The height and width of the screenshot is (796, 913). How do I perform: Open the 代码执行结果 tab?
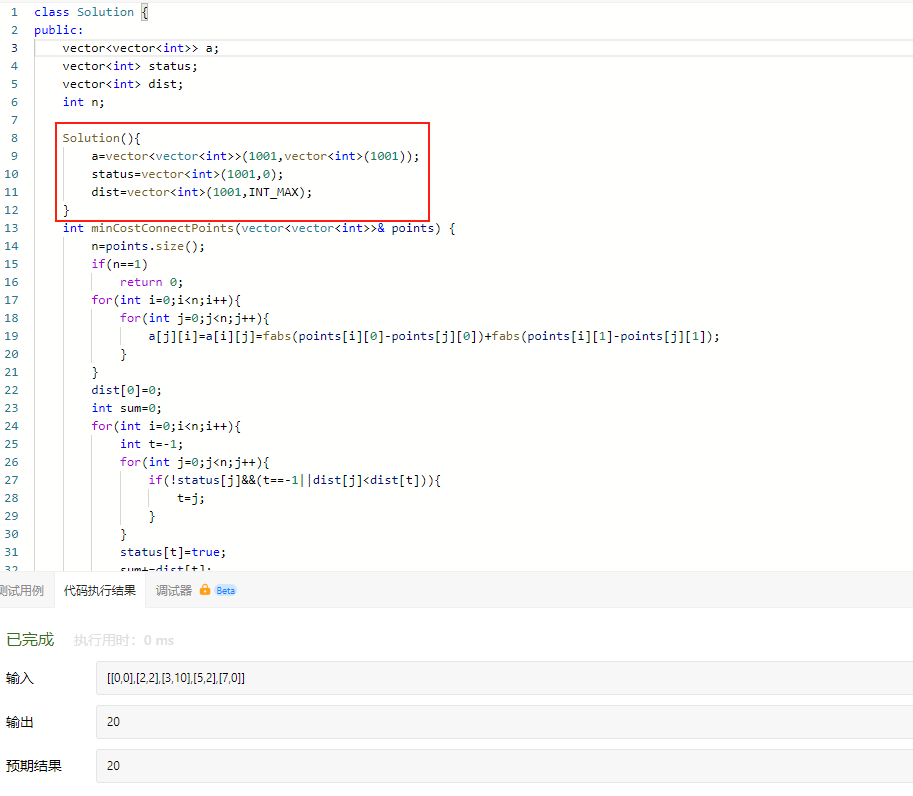click(100, 590)
